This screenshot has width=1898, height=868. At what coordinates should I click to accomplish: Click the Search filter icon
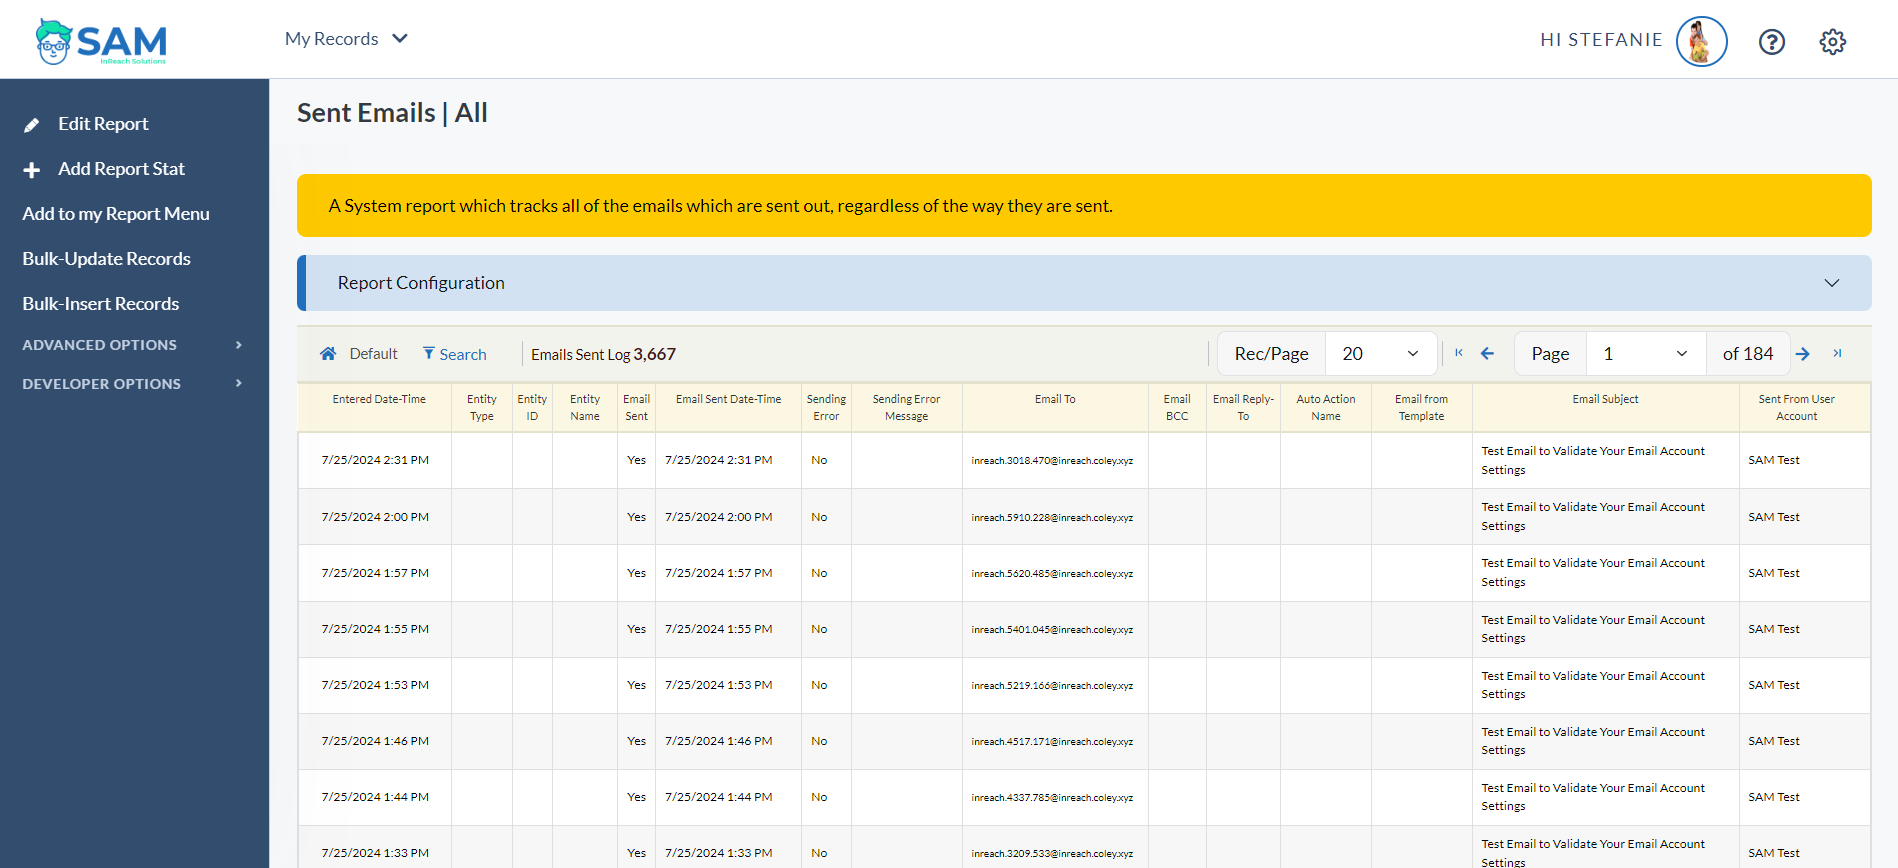(x=429, y=354)
